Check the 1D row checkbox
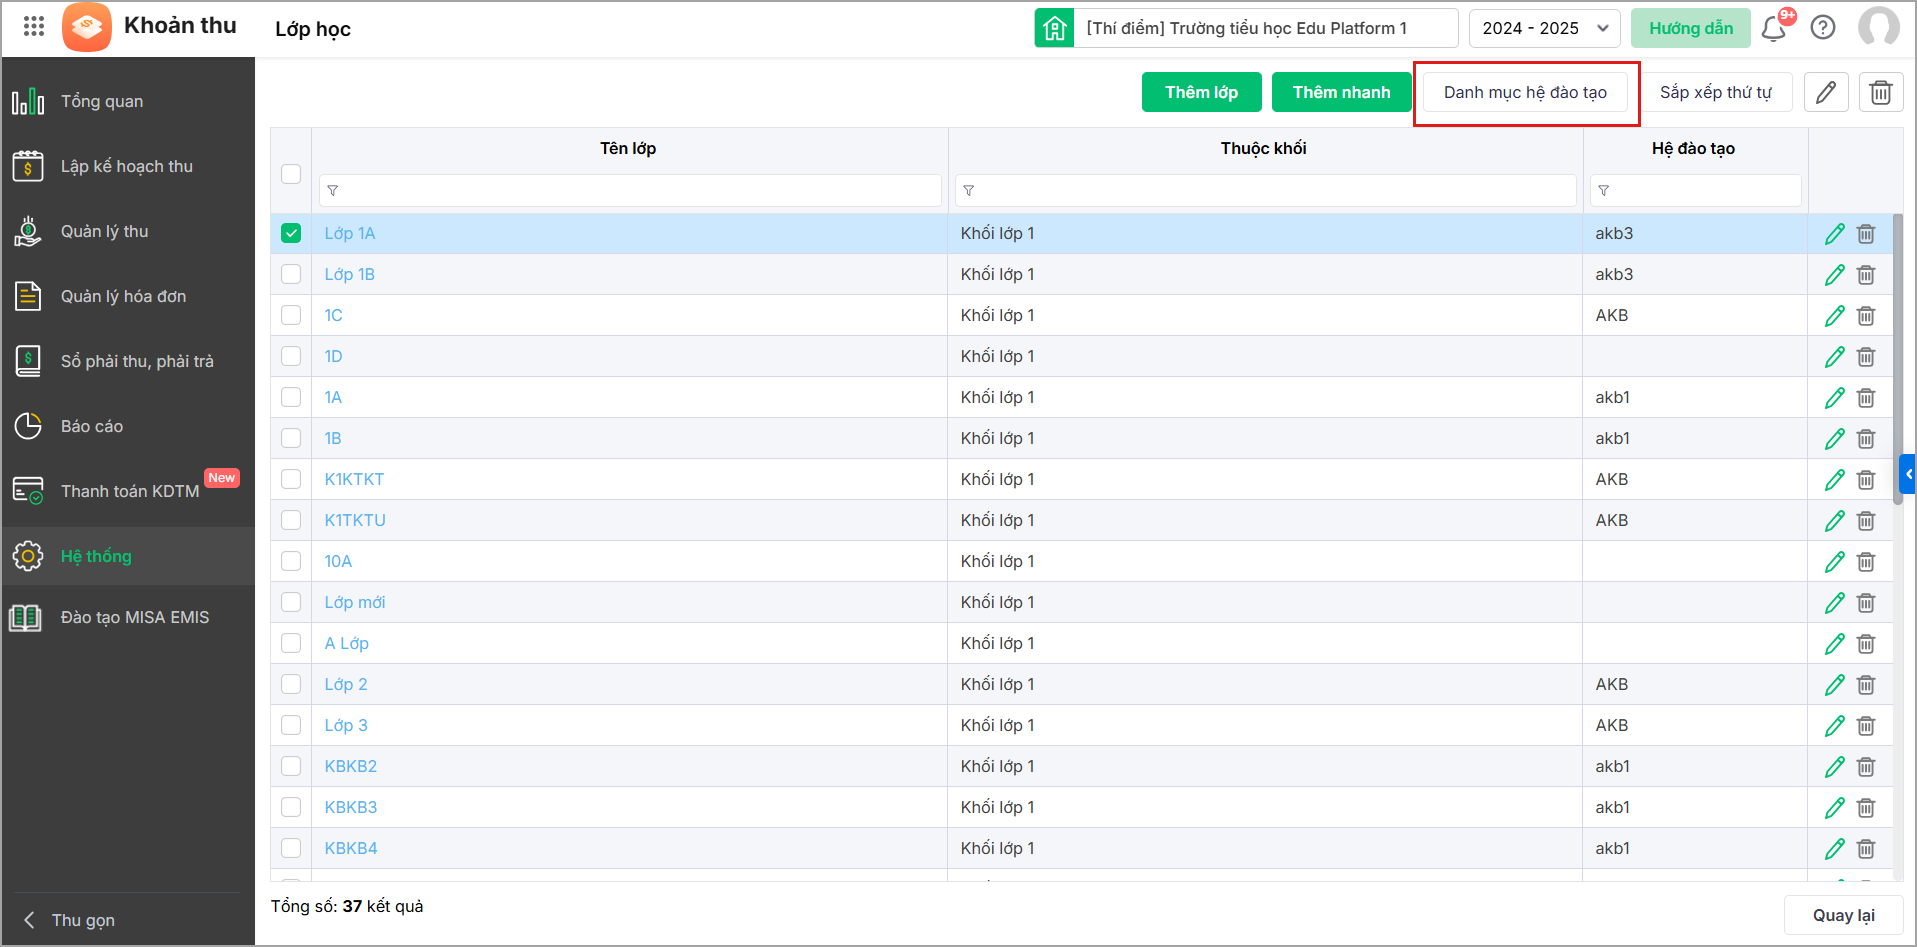Image resolution: width=1917 pixels, height=947 pixels. [291, 356]
